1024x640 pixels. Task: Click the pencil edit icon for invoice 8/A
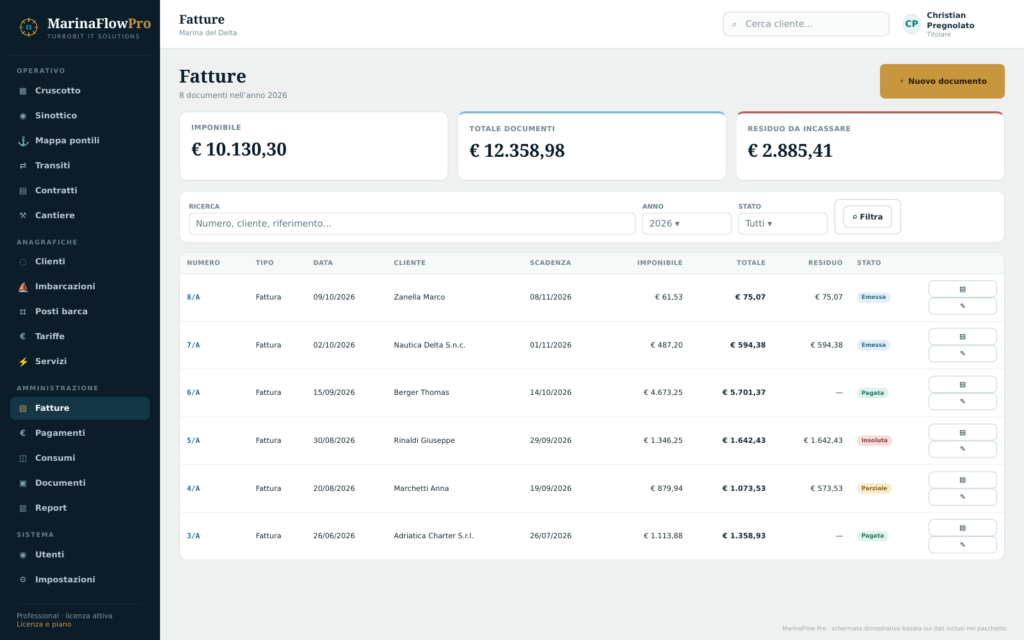[x=962, y=306]
